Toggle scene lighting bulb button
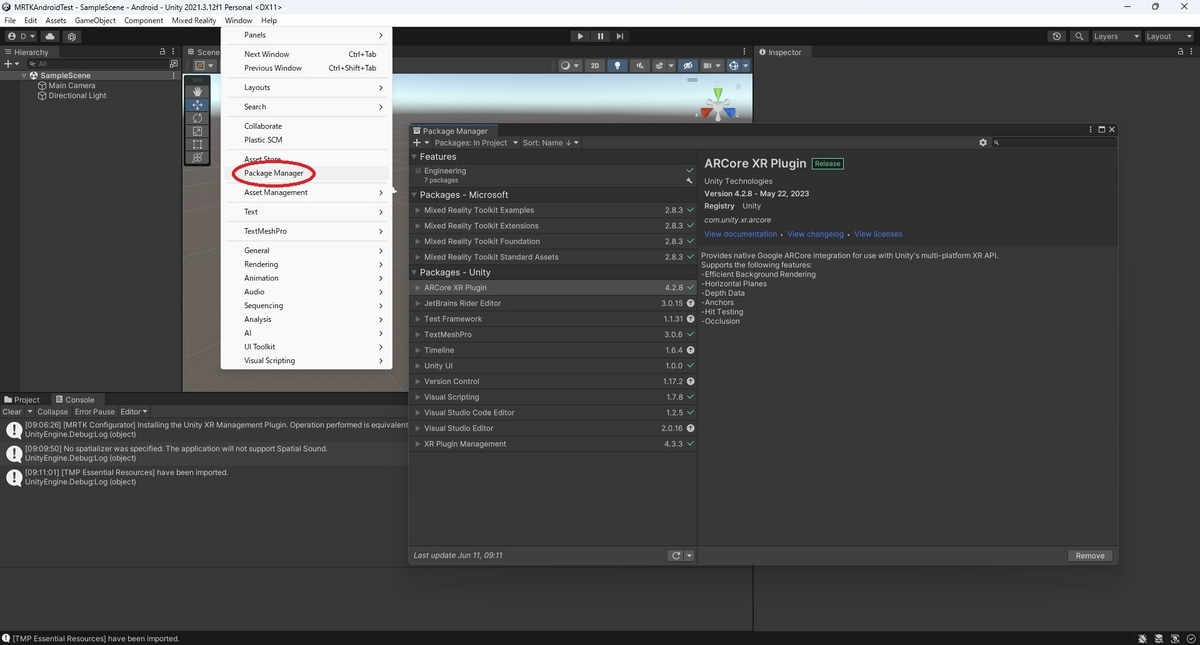 (x=617, y=66)
